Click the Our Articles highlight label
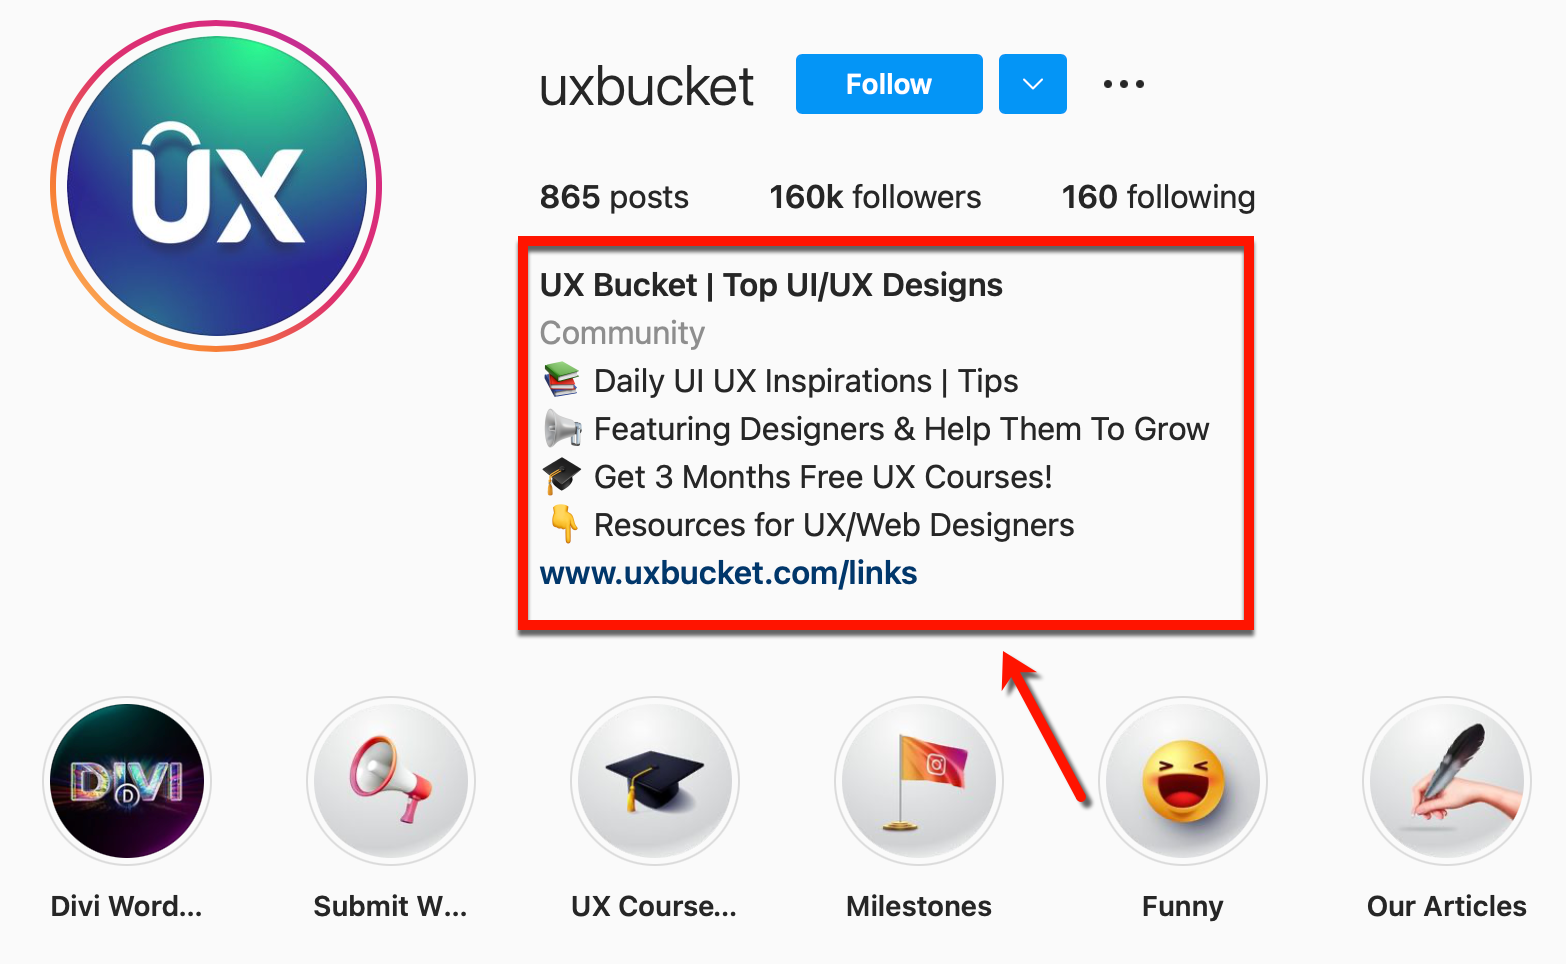The image size is (1566, 964). click(1447, 906)
